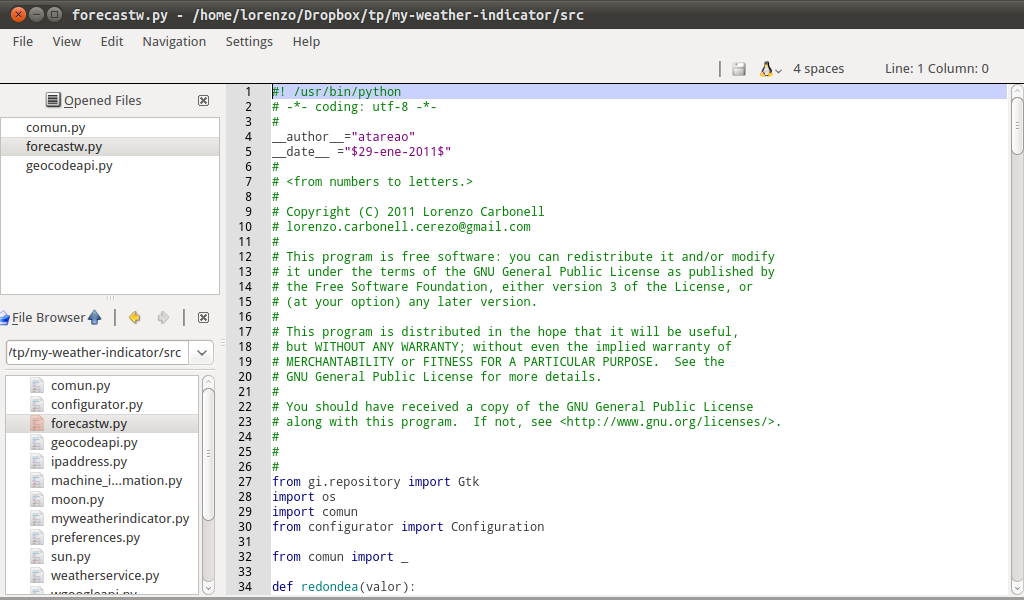This screenshot has width=1024, height=600.
Task: Click the "$29-ene-2011$" date string
Action: tap(398, 152)
